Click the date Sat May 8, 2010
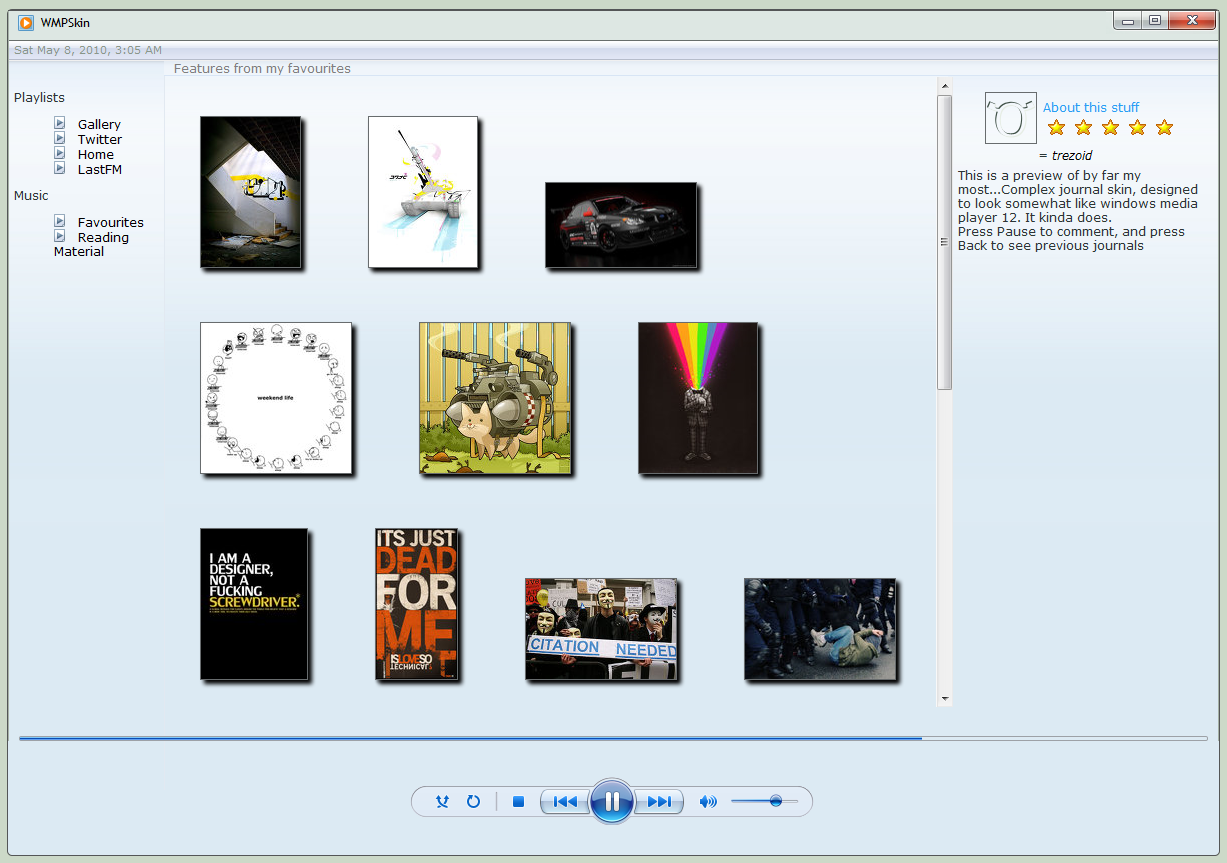Image resolution: width=1227 pixels, height=863 pixels. coord(88,50)
